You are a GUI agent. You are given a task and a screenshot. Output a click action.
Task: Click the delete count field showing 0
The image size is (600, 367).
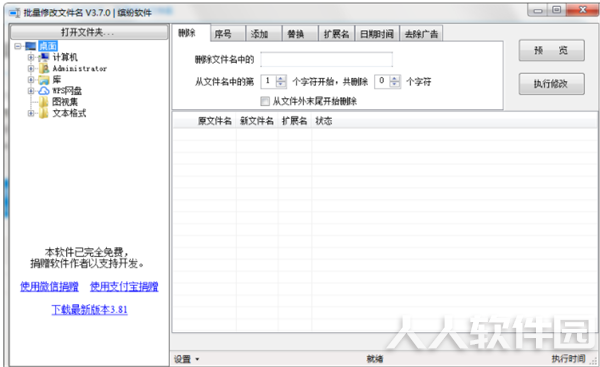382,81
